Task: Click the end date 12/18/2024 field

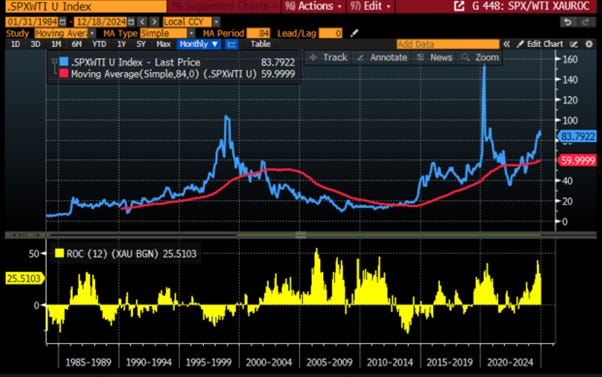Action: click(x=101, y=22)
